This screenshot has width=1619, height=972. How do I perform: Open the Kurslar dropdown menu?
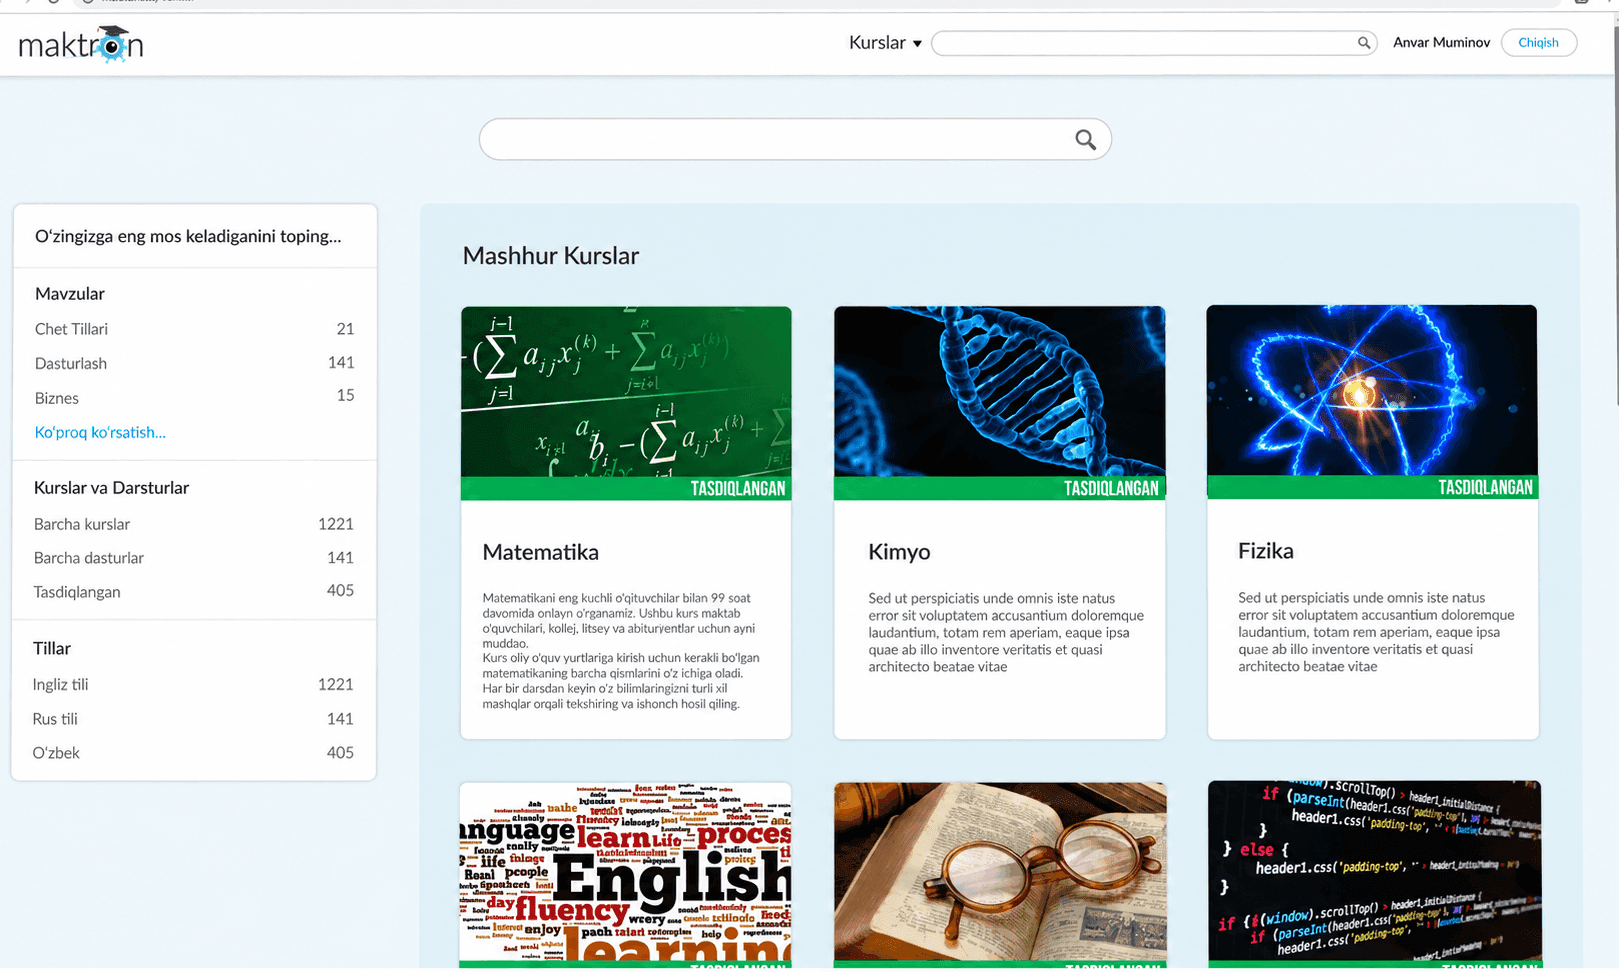885,43
